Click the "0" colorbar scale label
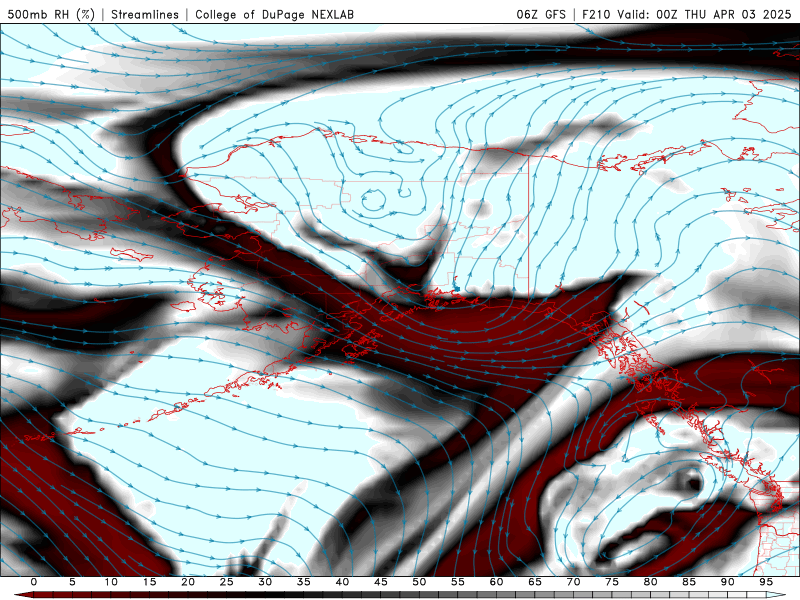 [x=34, y=582]
